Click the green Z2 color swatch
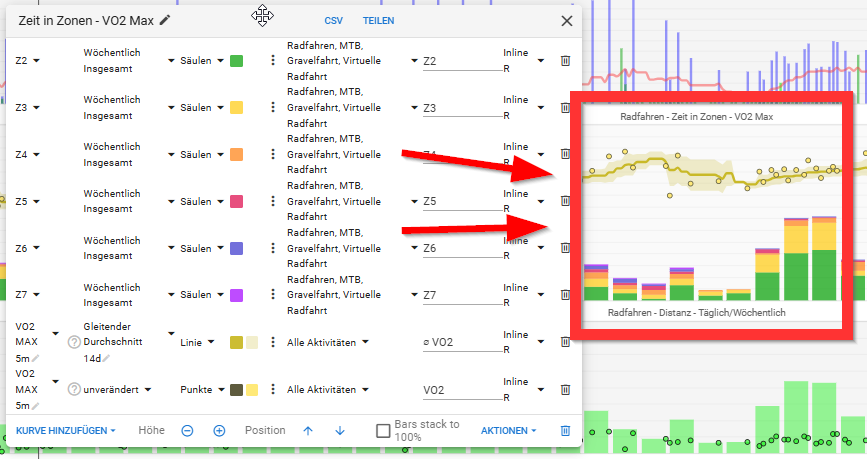 pos(237,61)
